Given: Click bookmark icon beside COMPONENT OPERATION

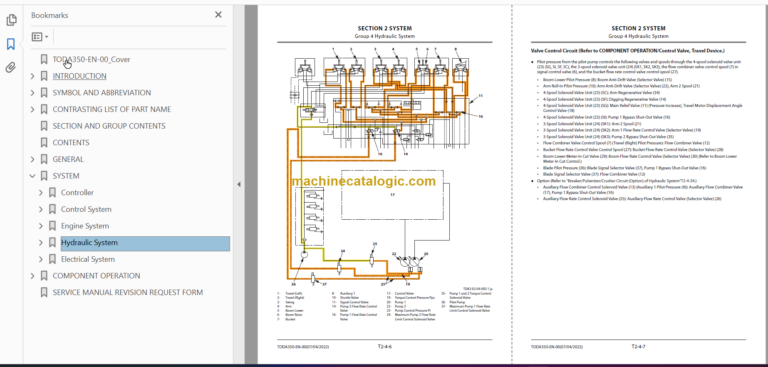Looking at the screenshot, I should tap(44, 276).
